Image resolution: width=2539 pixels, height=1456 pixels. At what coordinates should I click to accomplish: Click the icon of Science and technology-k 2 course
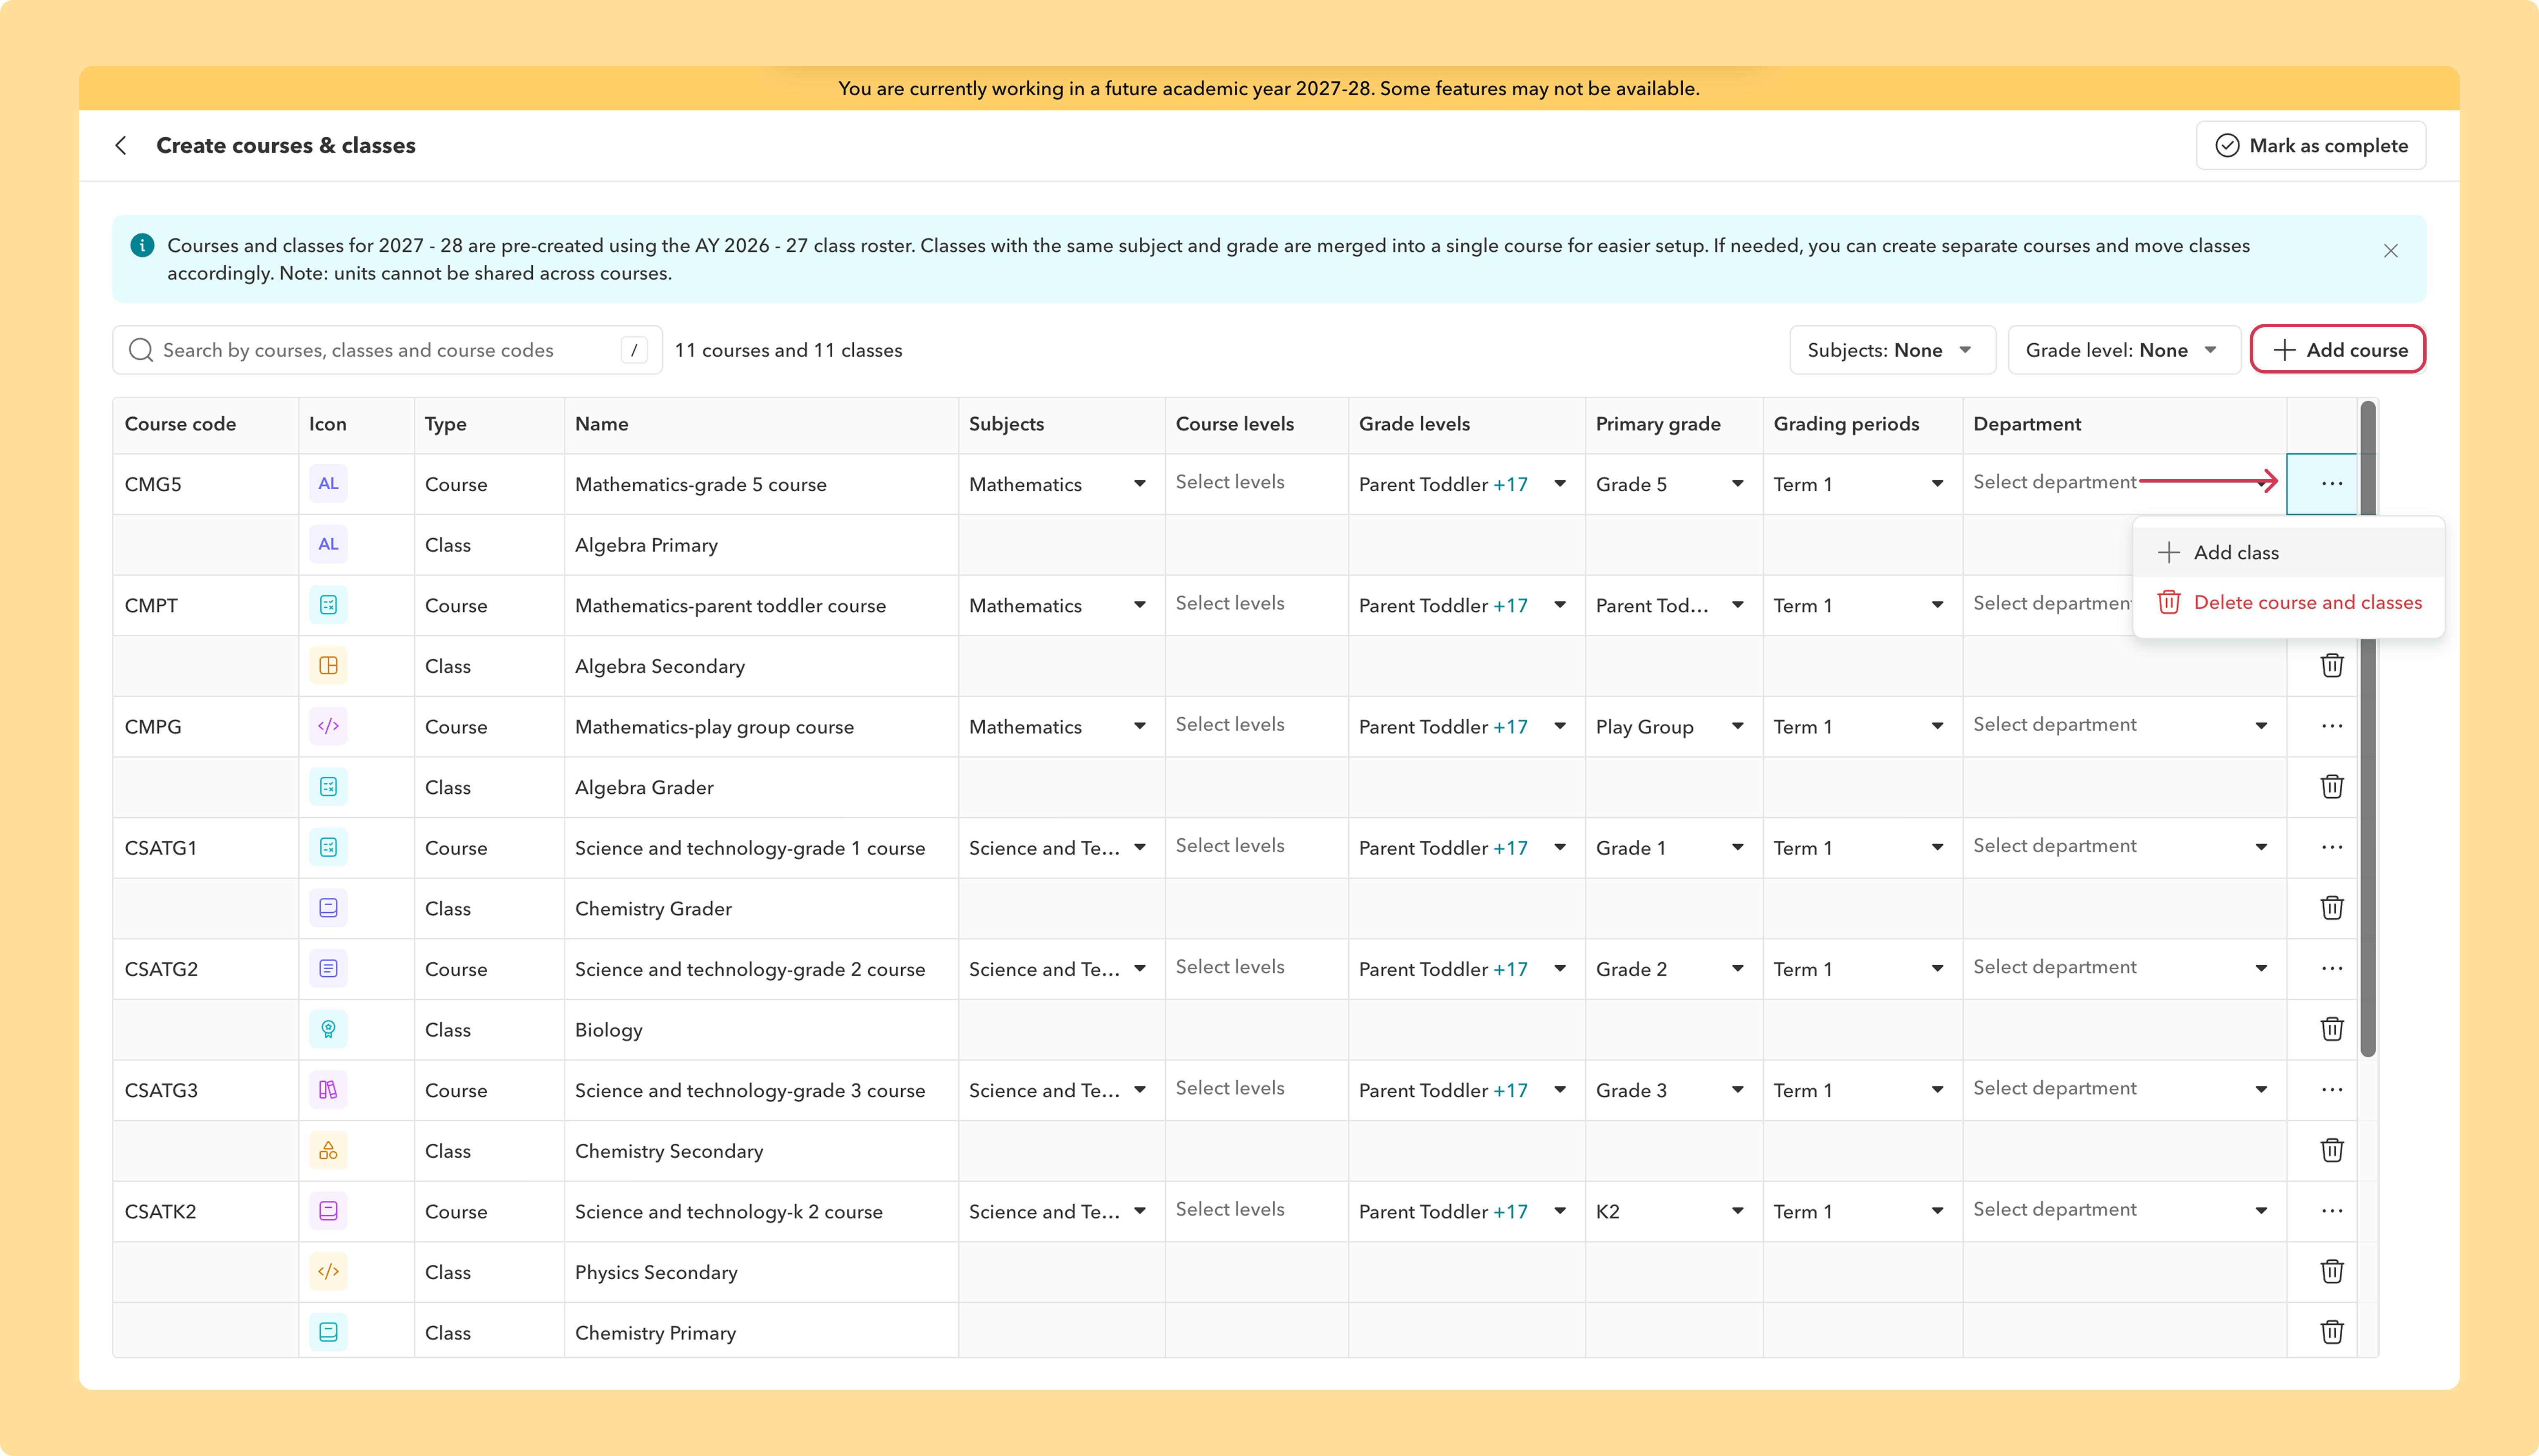coord(328,1211)
